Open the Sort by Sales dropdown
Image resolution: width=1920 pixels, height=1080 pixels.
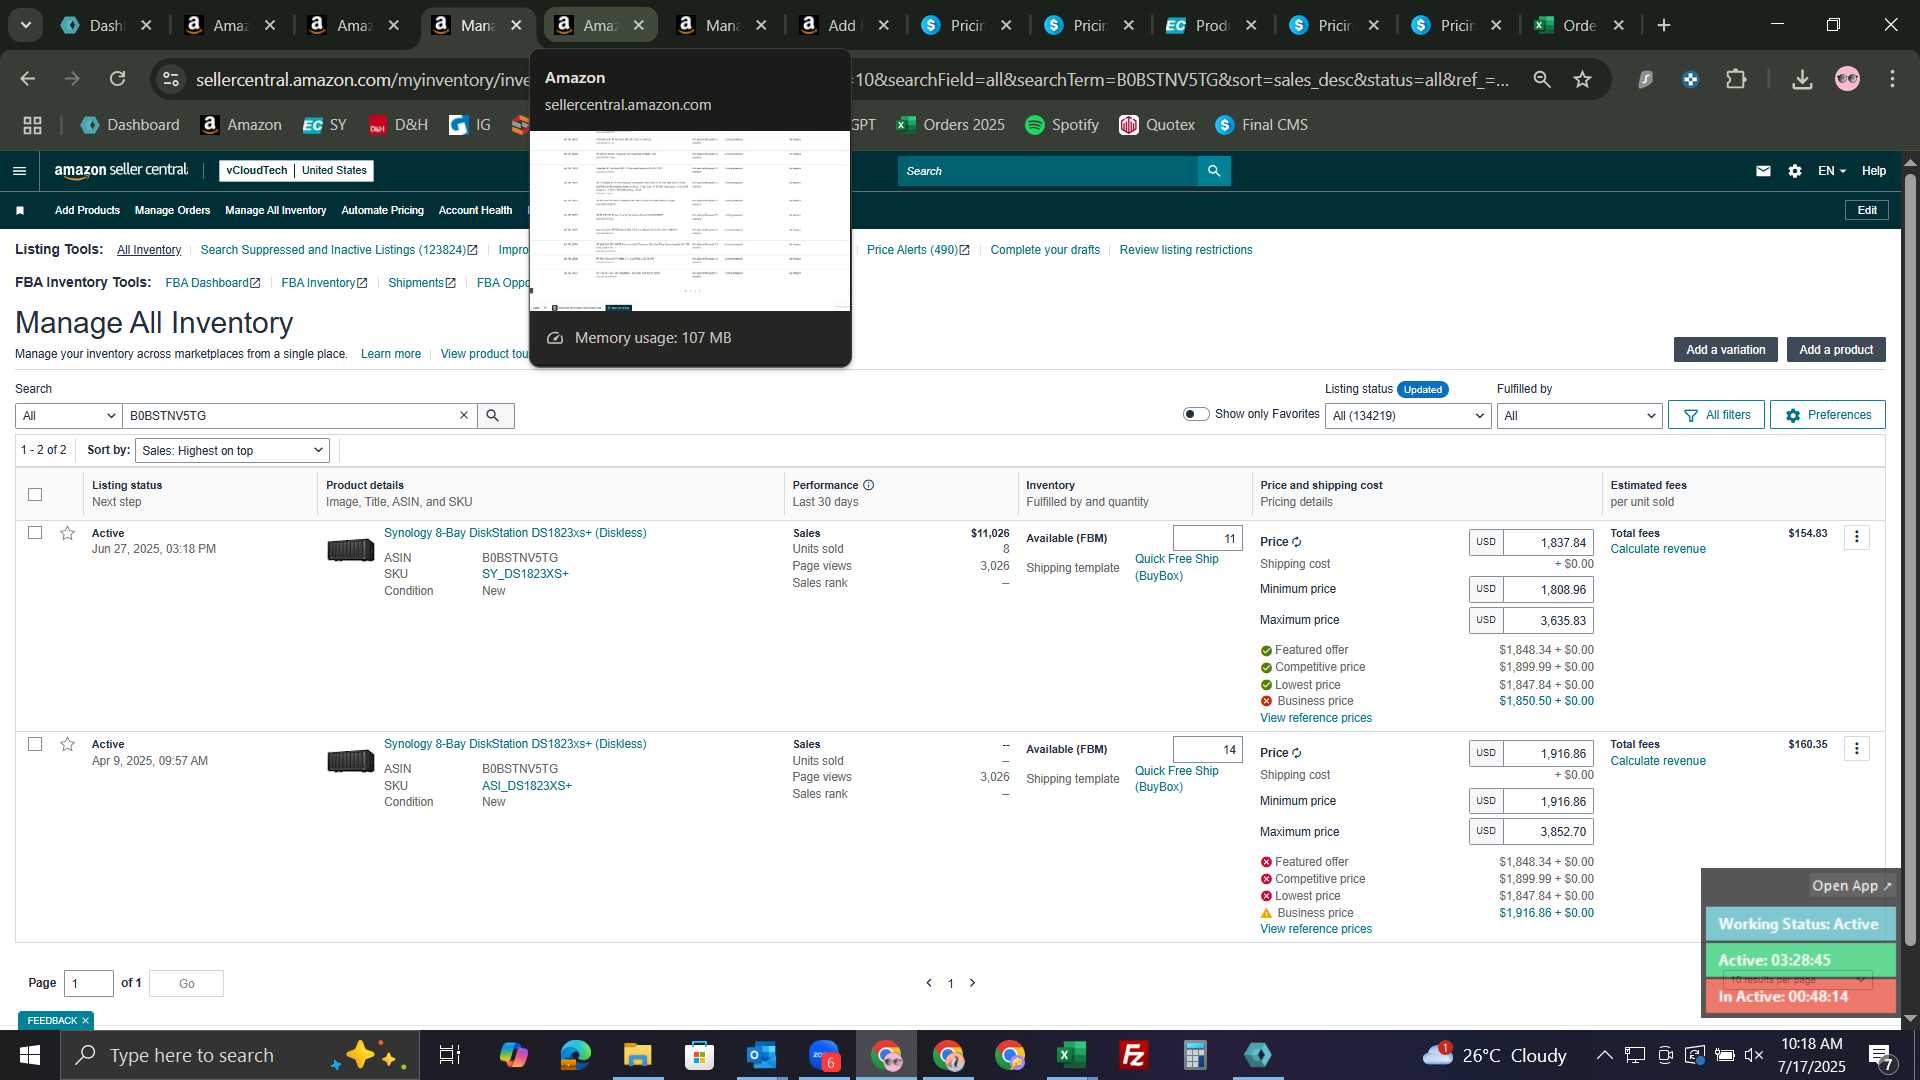click(232, 450)
